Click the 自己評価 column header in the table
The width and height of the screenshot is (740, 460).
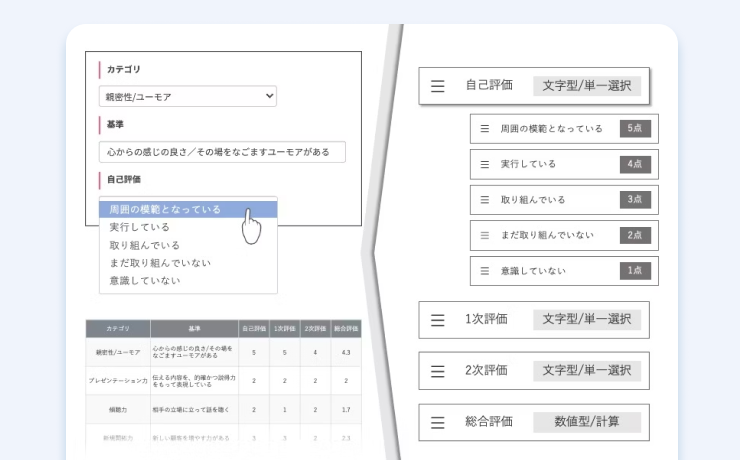pyautogui.click(x=254, y=329)
